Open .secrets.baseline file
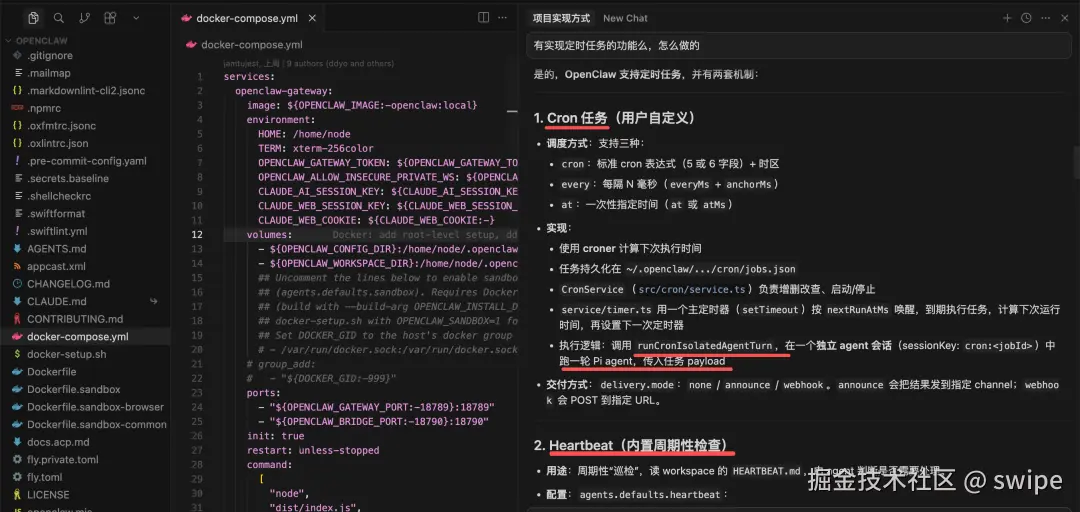Viewport: 1080px width, 512px height. click(68, 178)
